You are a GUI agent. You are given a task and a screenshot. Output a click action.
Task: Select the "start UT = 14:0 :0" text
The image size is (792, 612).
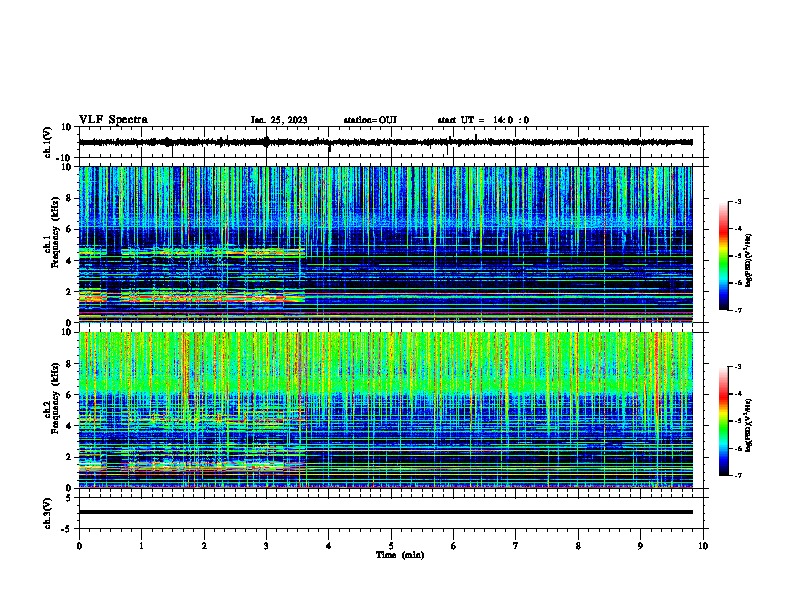click(483, 120)
